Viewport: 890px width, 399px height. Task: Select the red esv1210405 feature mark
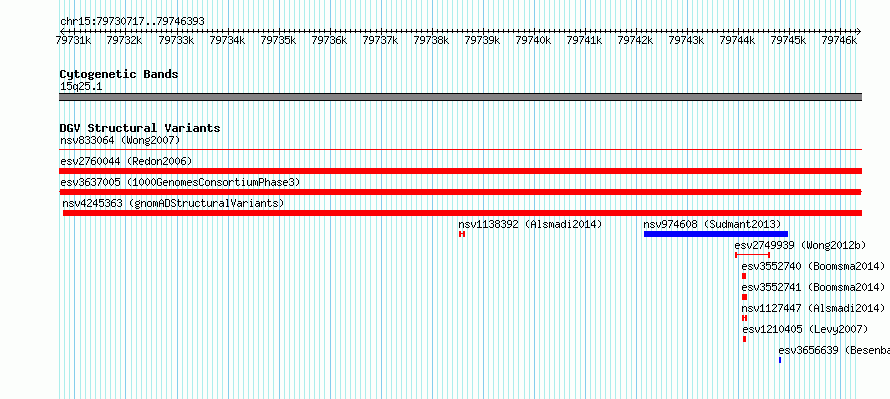coord(745,339)
